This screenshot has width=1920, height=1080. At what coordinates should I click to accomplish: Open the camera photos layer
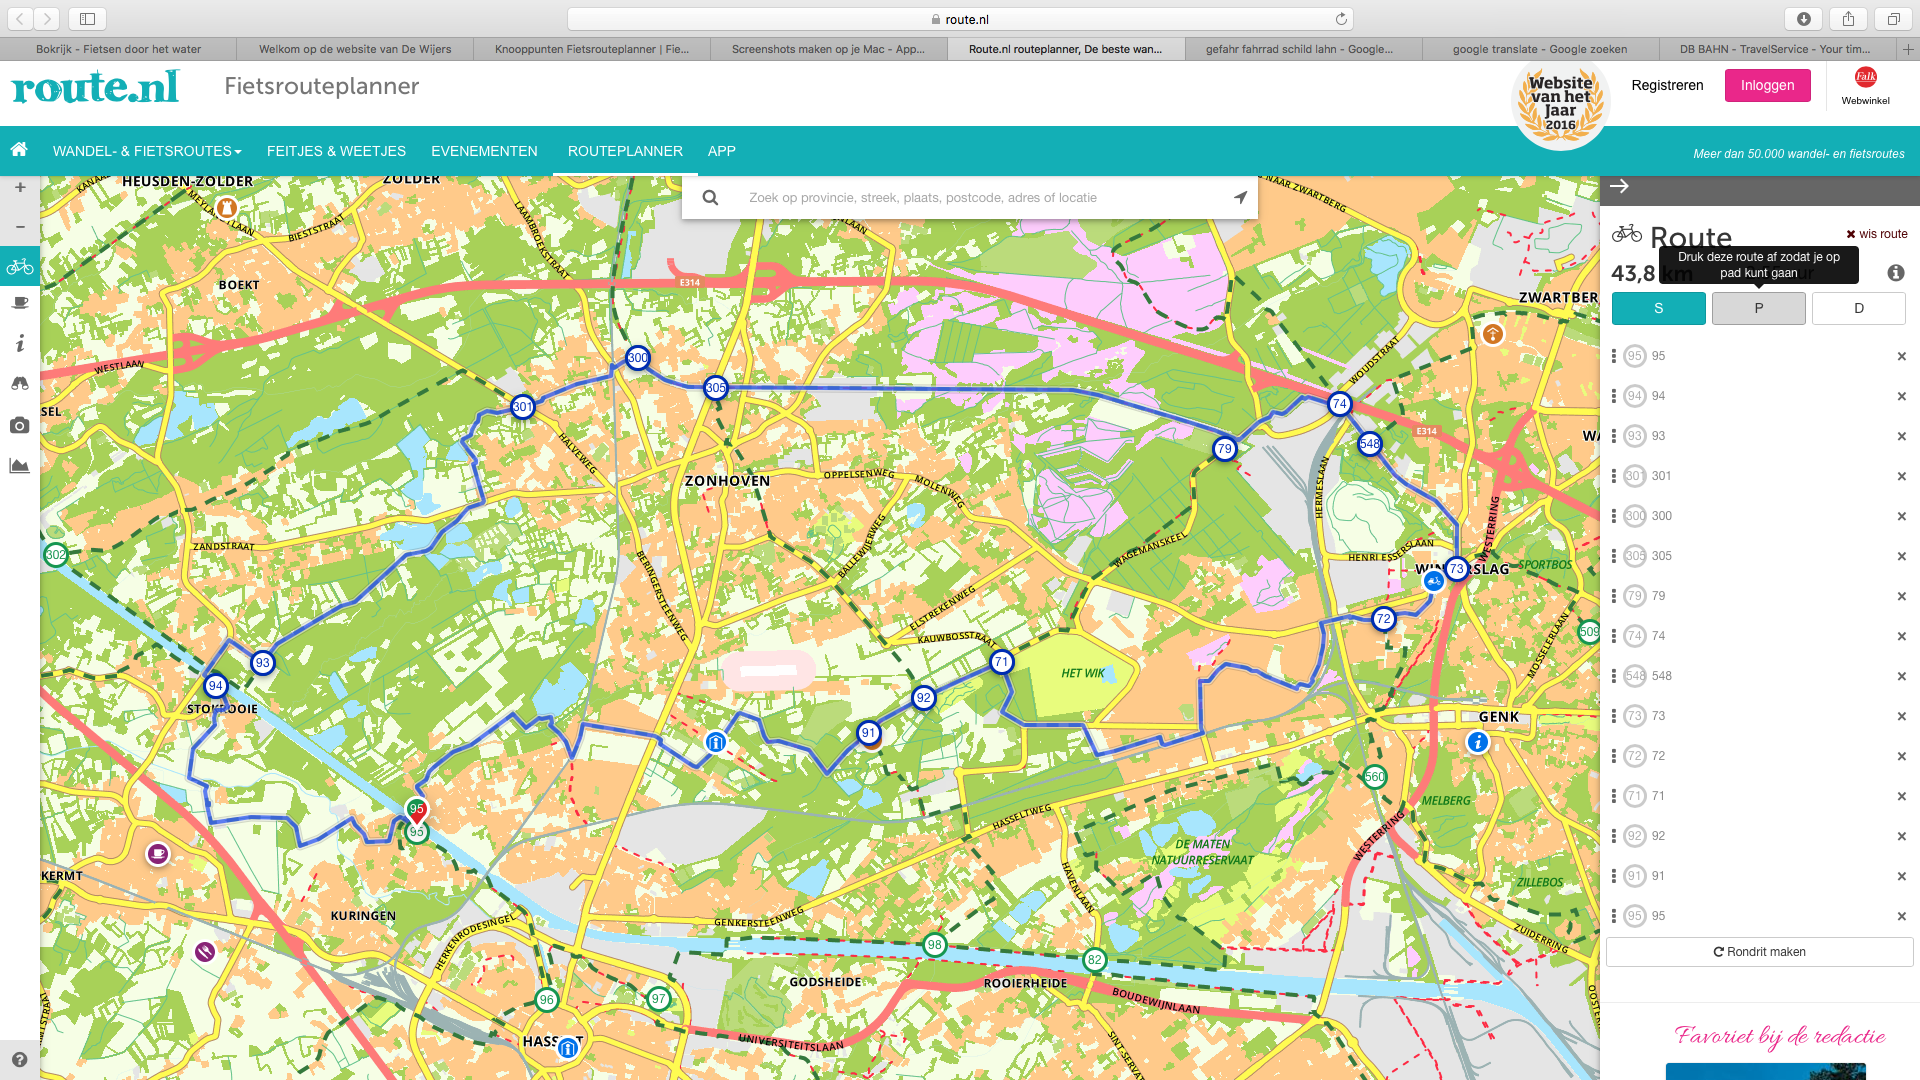pos(20,426)
